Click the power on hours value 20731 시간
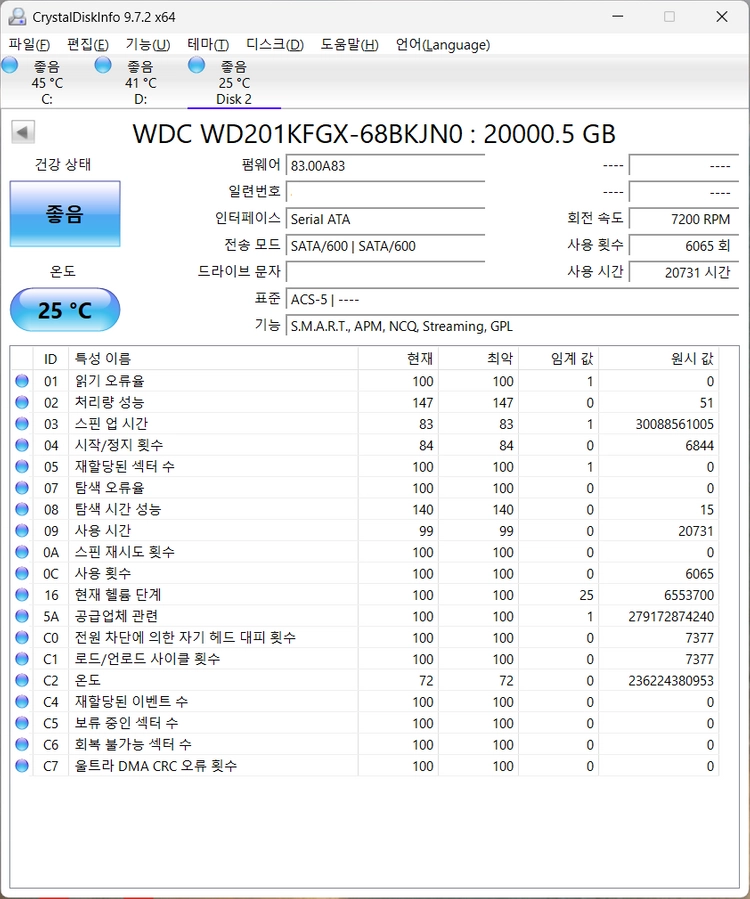 click(x=683, y=272)
